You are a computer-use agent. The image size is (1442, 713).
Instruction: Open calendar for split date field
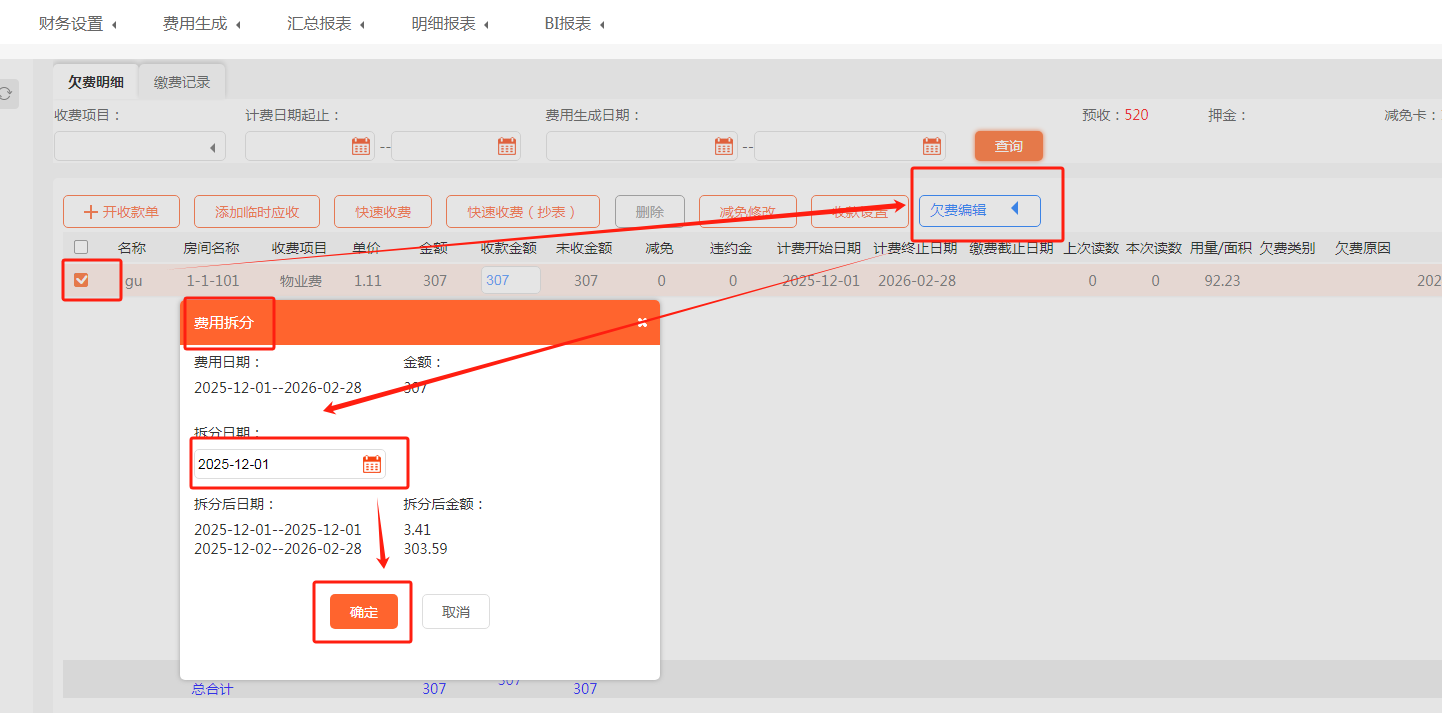pyautogui.click(x=372, y=464)
